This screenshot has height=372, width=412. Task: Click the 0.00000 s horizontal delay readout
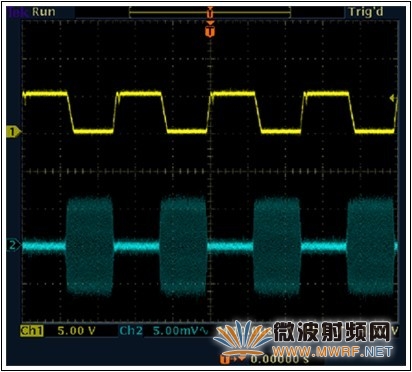click(x=279, y=359)
